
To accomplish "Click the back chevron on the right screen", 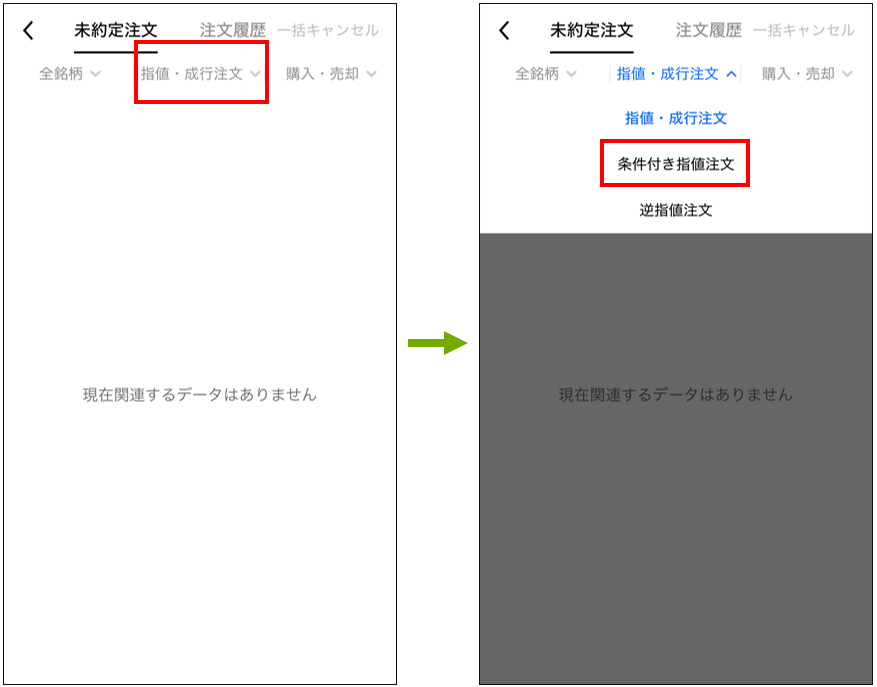I will pos(504,30).
